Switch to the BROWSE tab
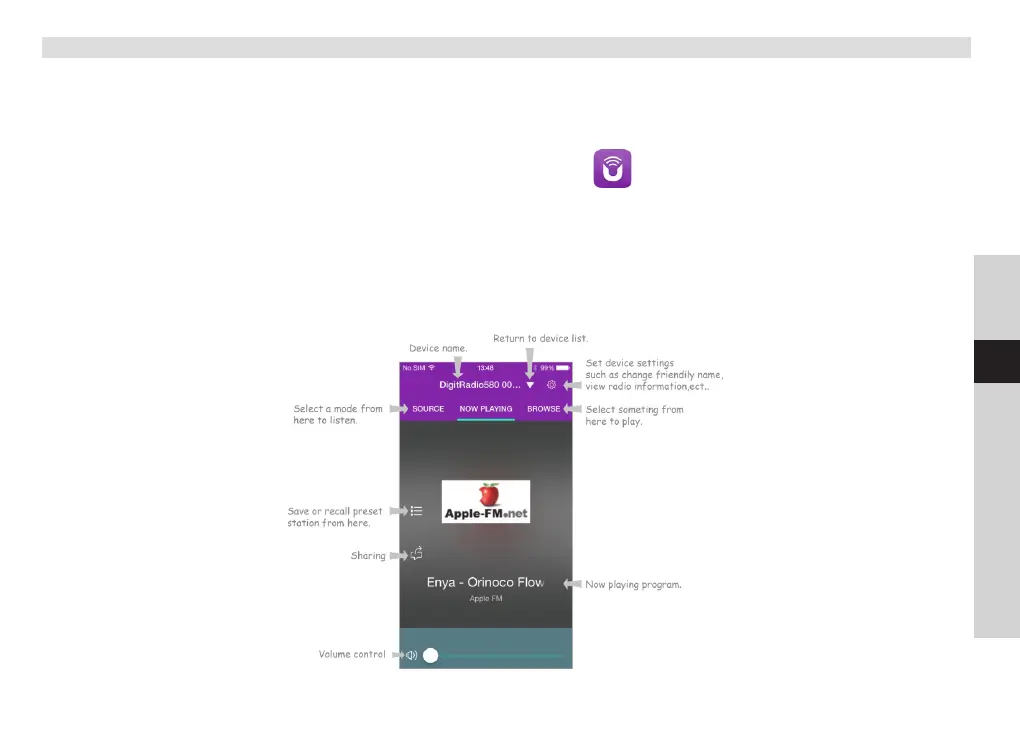This screenshot has height=737, width=1020. 543,409
